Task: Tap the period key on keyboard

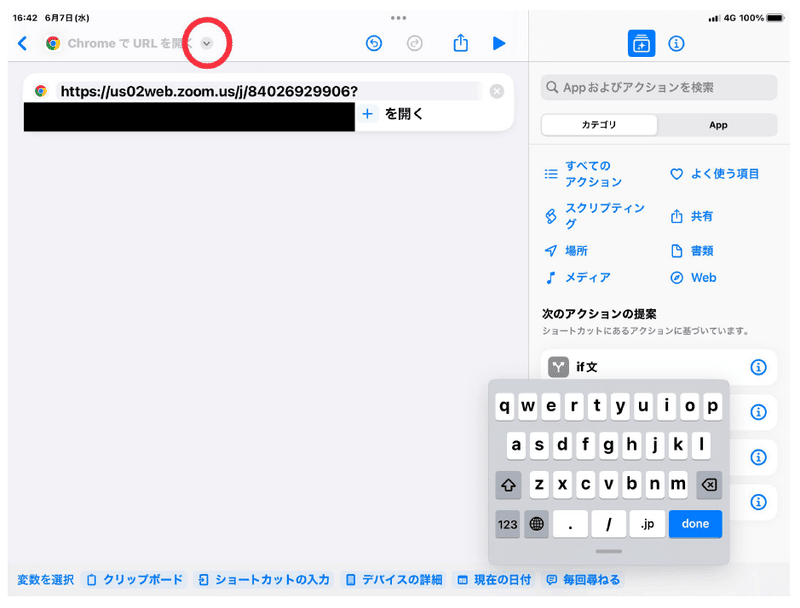Action: [570, 524]
